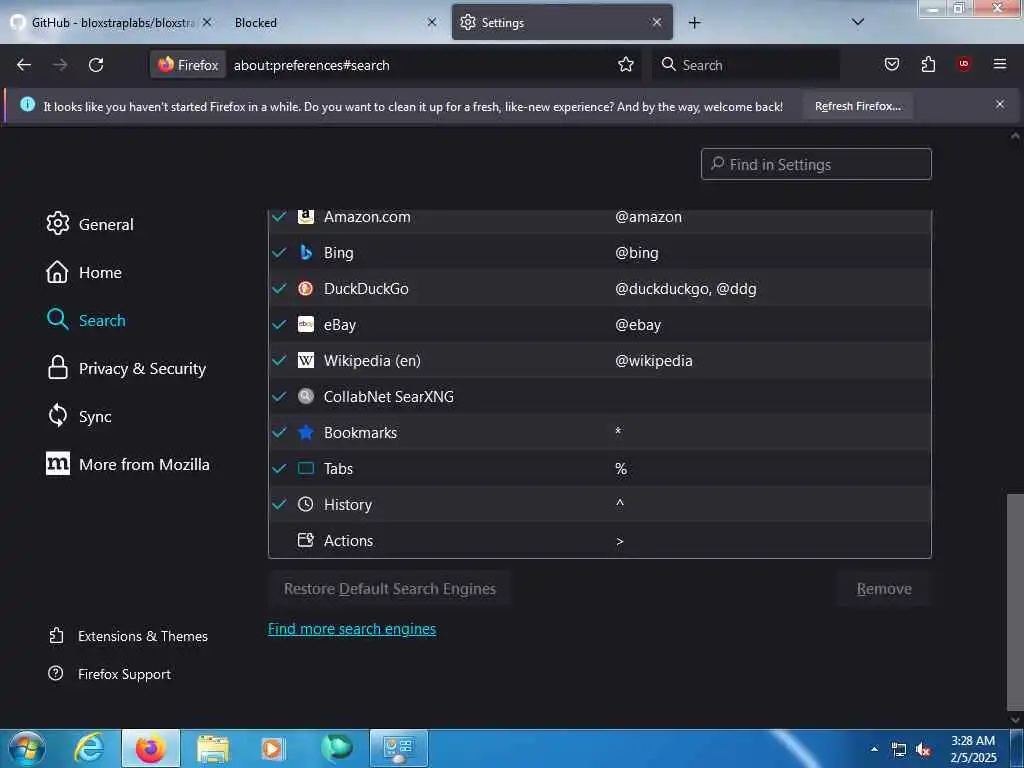Click the Remove button
Image resolution: width=1024 pixels, height=768 pixels.
click(x=884, y=588)
